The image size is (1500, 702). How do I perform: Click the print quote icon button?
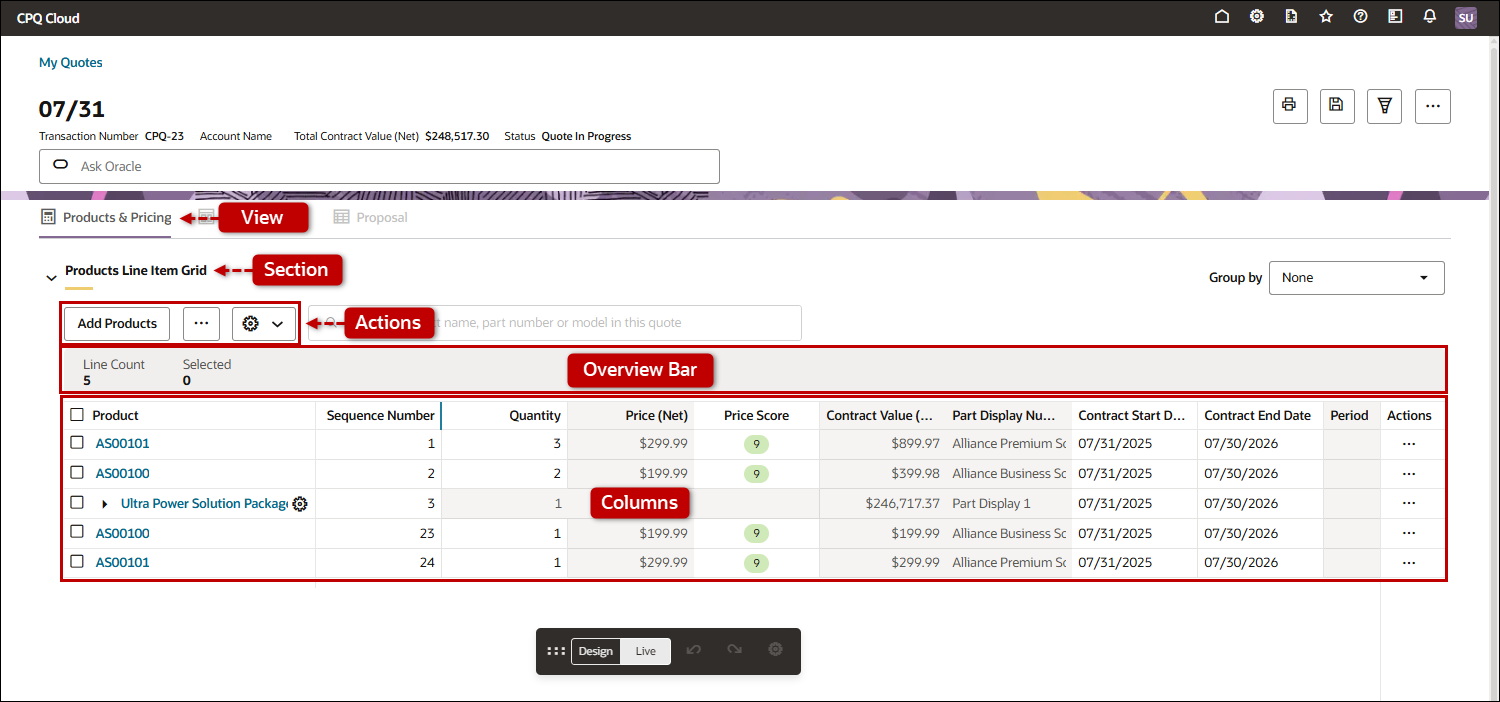click(1289, 106)
